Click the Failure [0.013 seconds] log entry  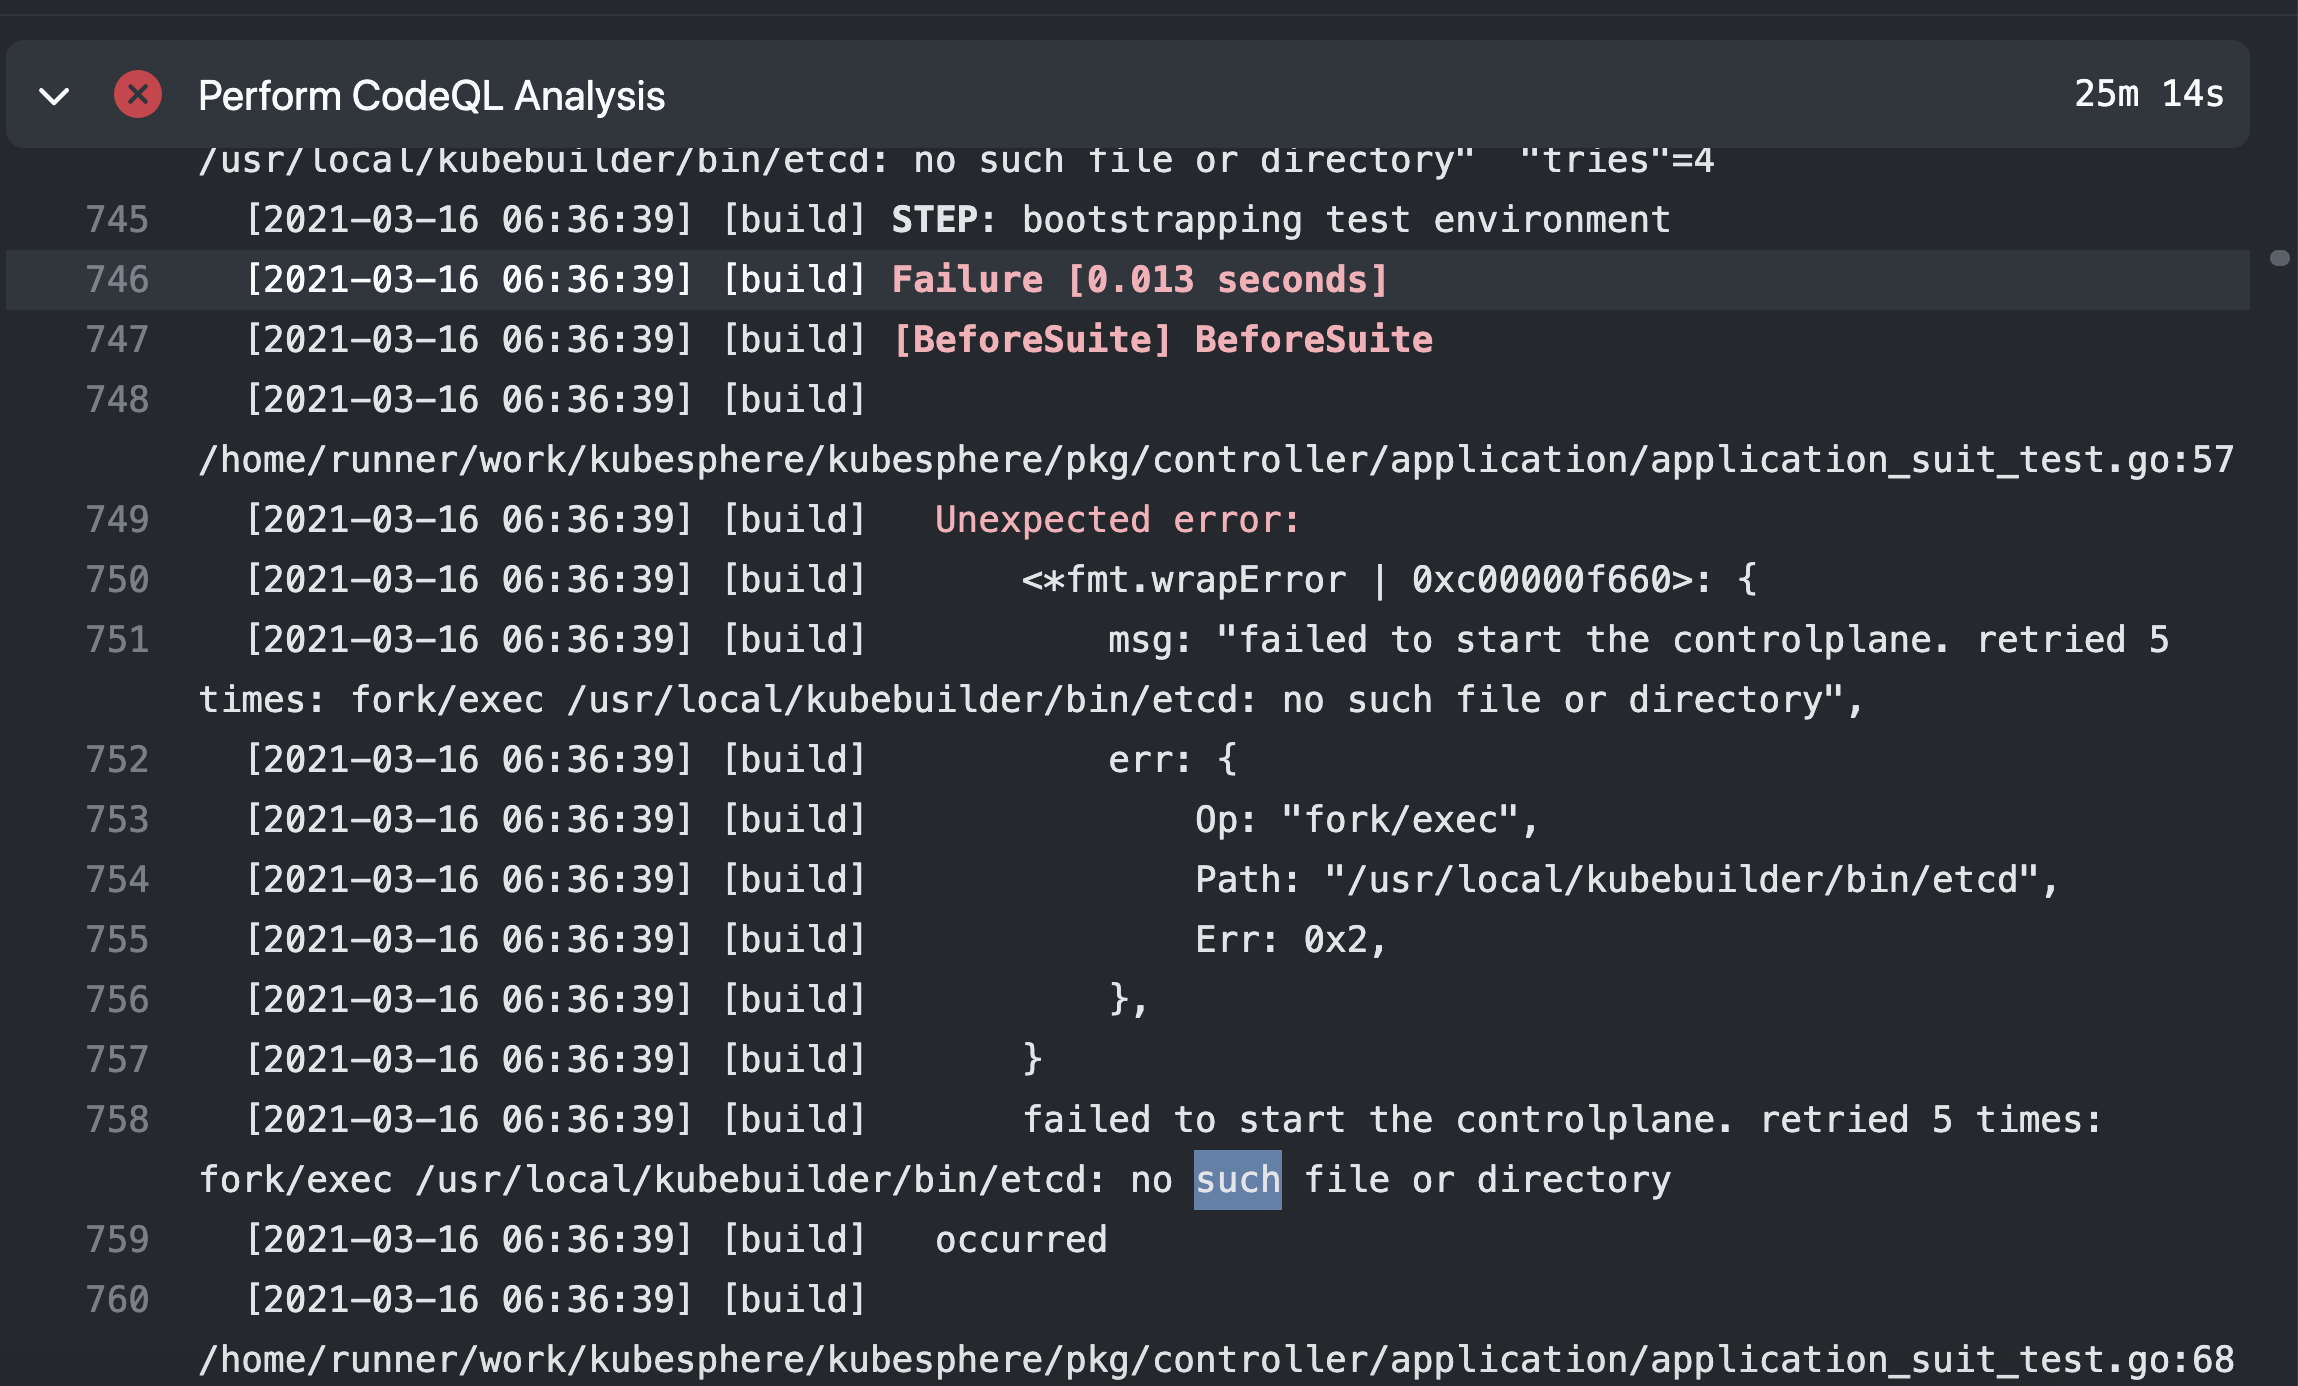[x=1138, y=279]
